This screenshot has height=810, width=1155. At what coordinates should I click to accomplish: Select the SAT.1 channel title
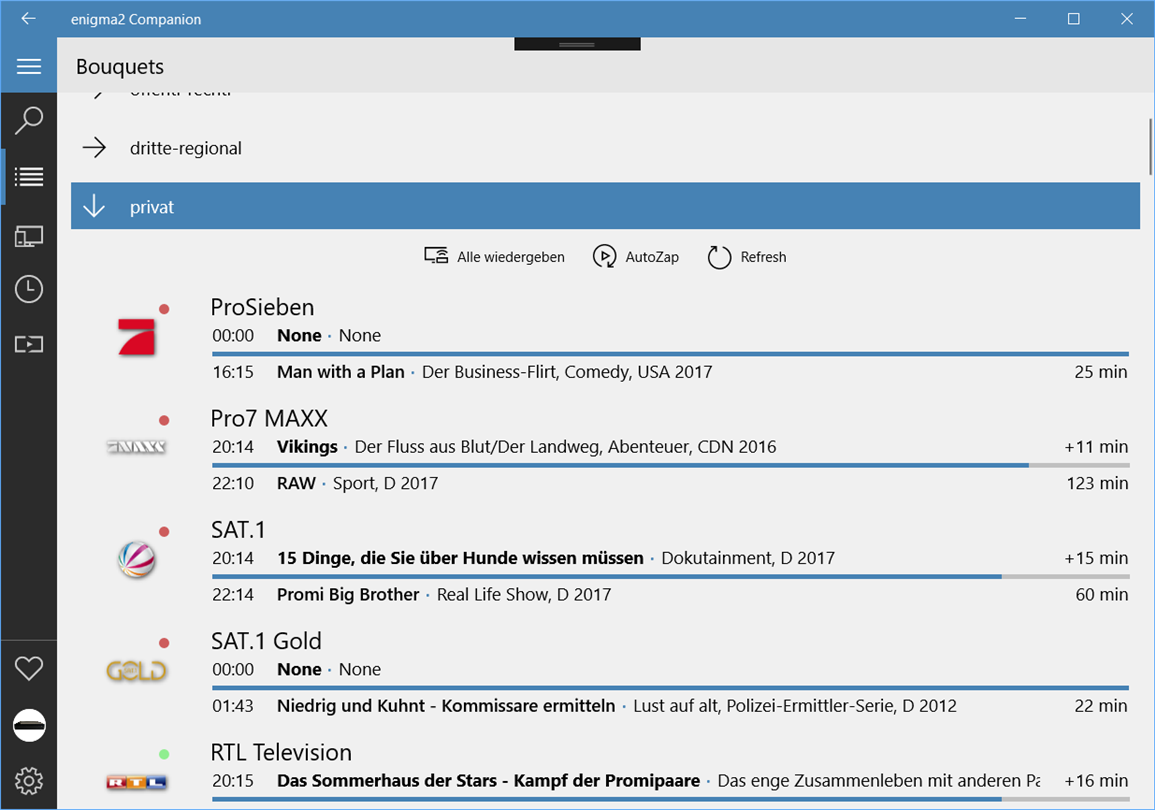(238, 529)
